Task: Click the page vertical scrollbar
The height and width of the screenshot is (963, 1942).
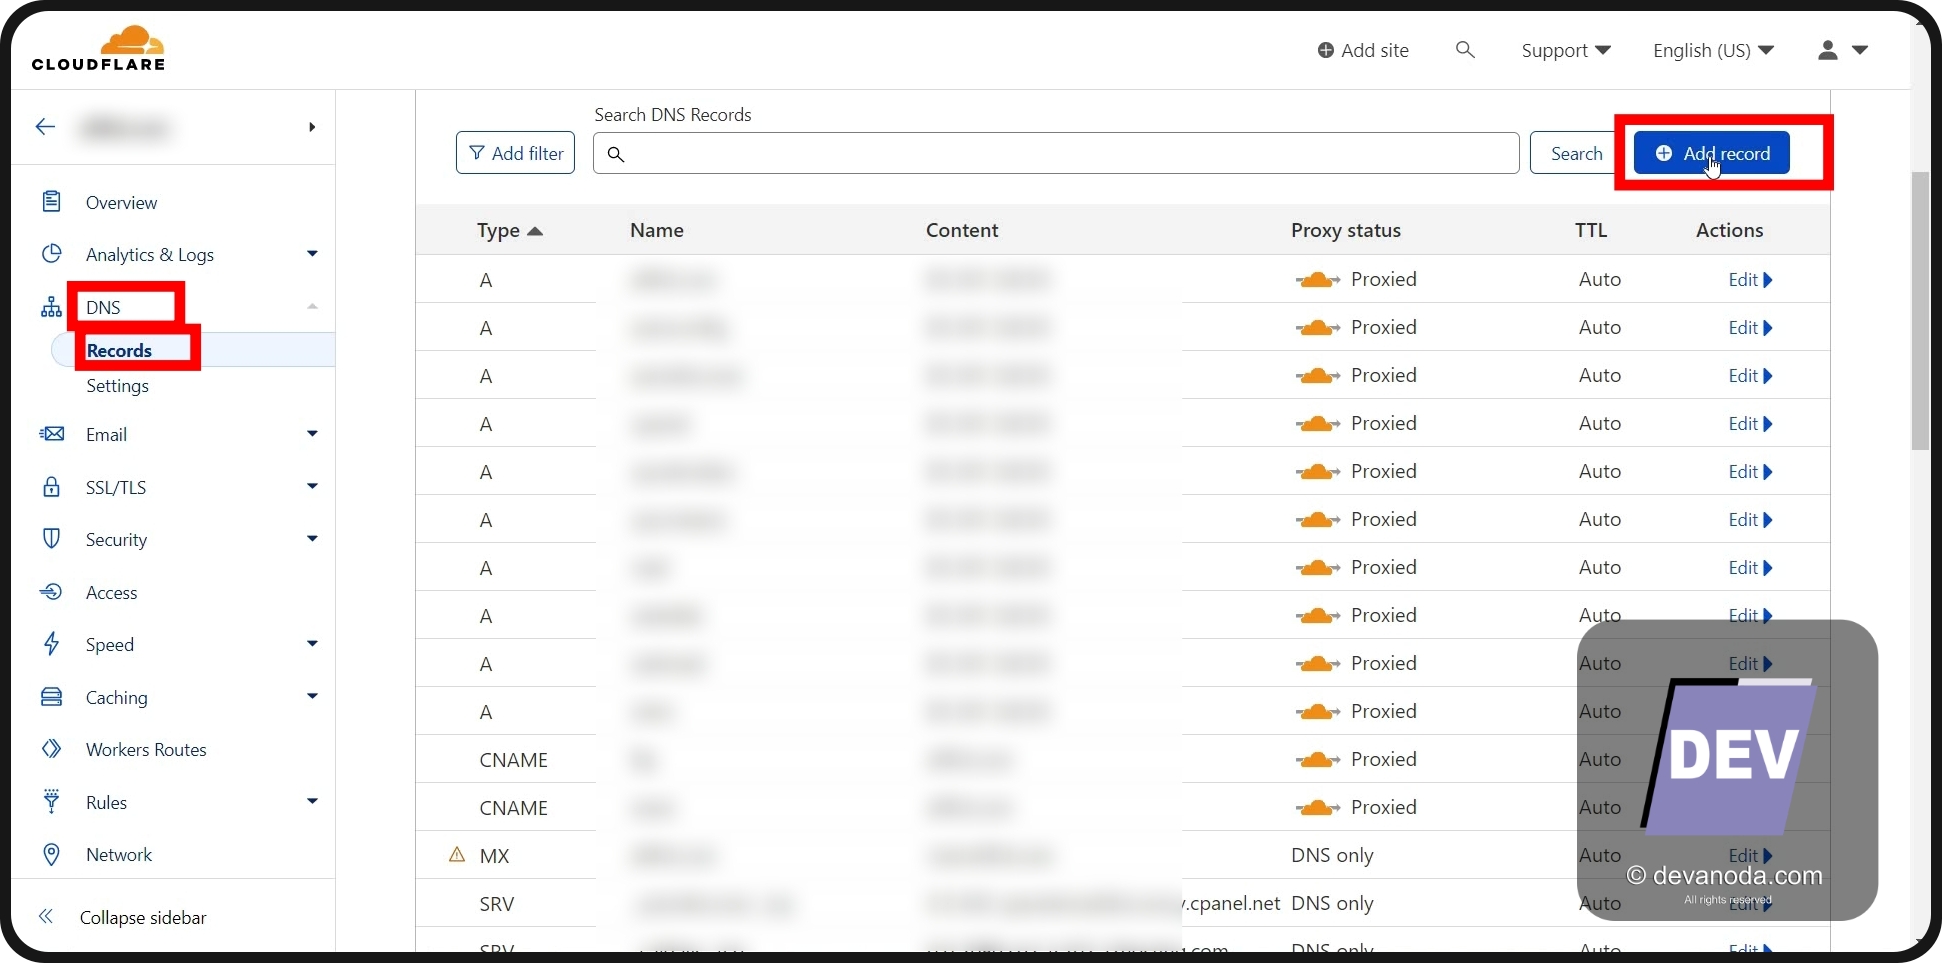Action: tap(1920, 311)
